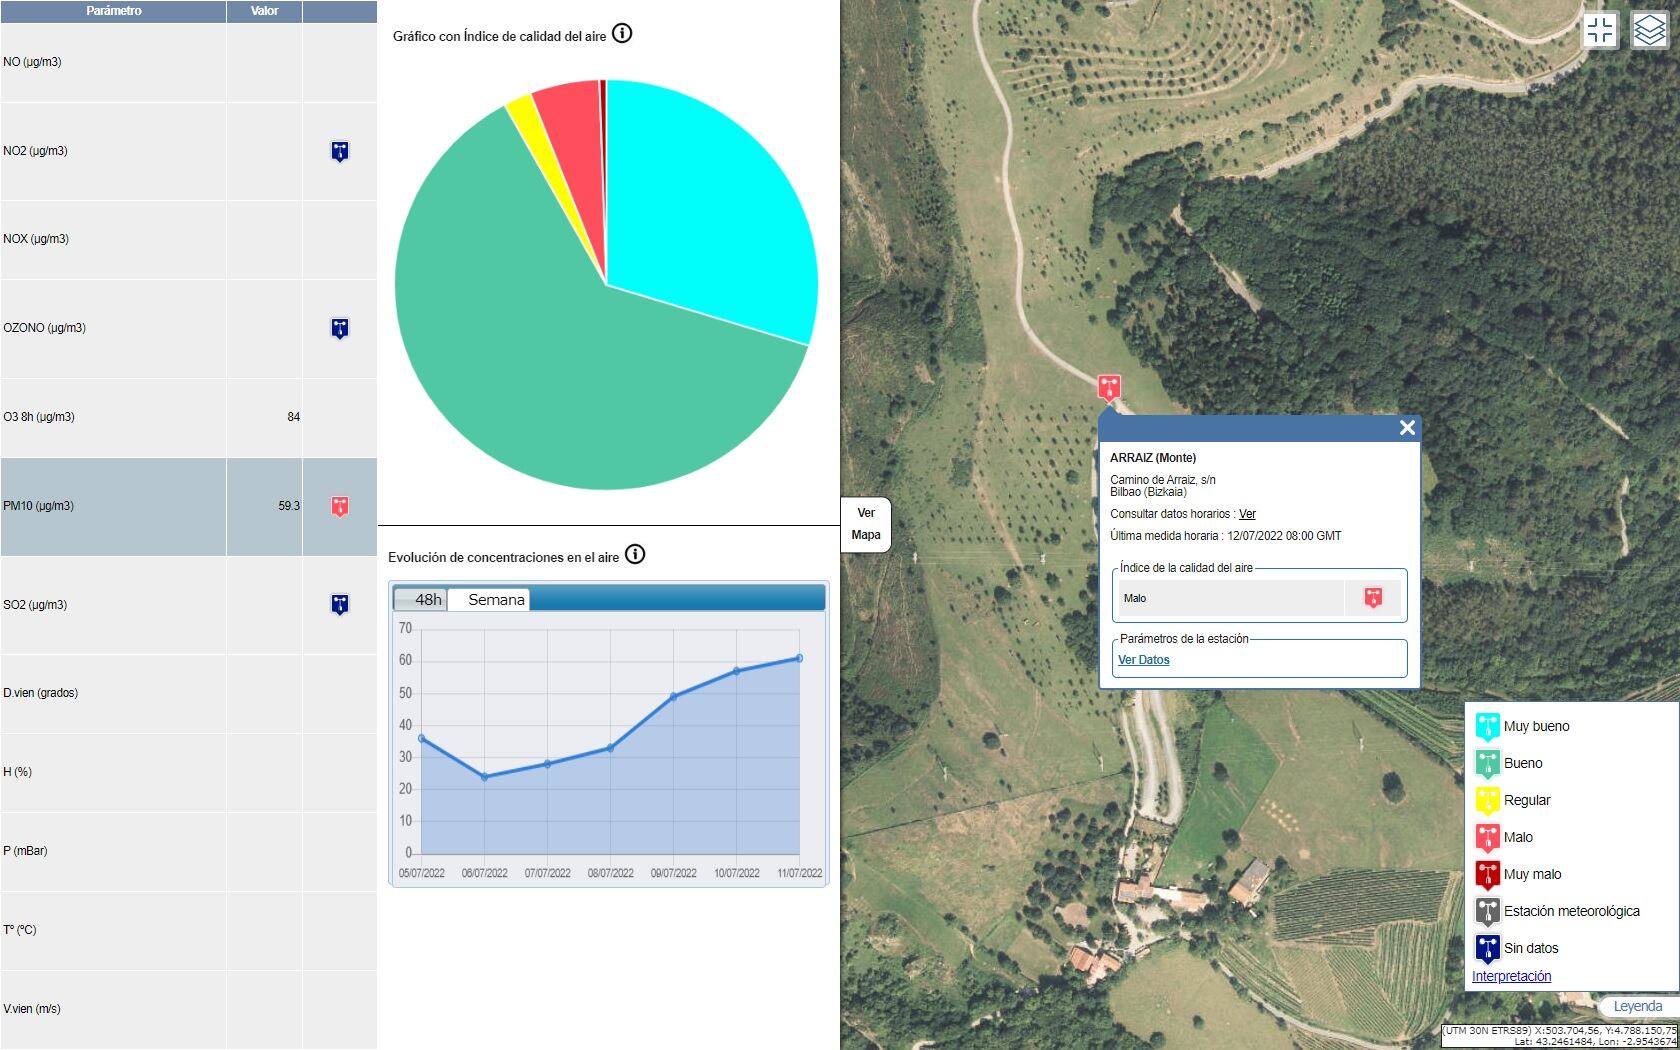Select the H (%) row
The height and width of the screenshot is (1050, 1680).
pyautogui.click(x=188, y=772)
